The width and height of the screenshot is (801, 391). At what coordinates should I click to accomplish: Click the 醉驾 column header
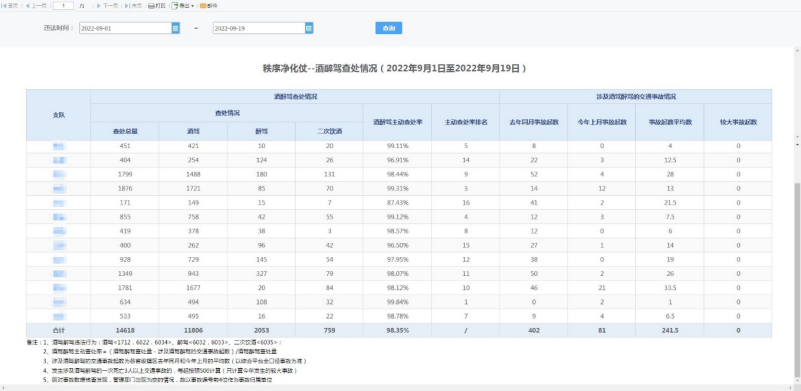point(261,131)
